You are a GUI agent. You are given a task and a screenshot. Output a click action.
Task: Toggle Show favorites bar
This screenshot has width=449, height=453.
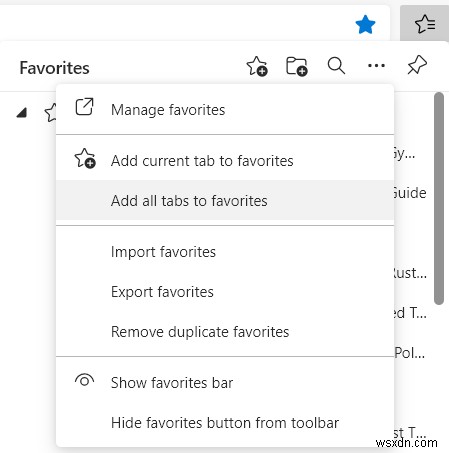[225, 383]
